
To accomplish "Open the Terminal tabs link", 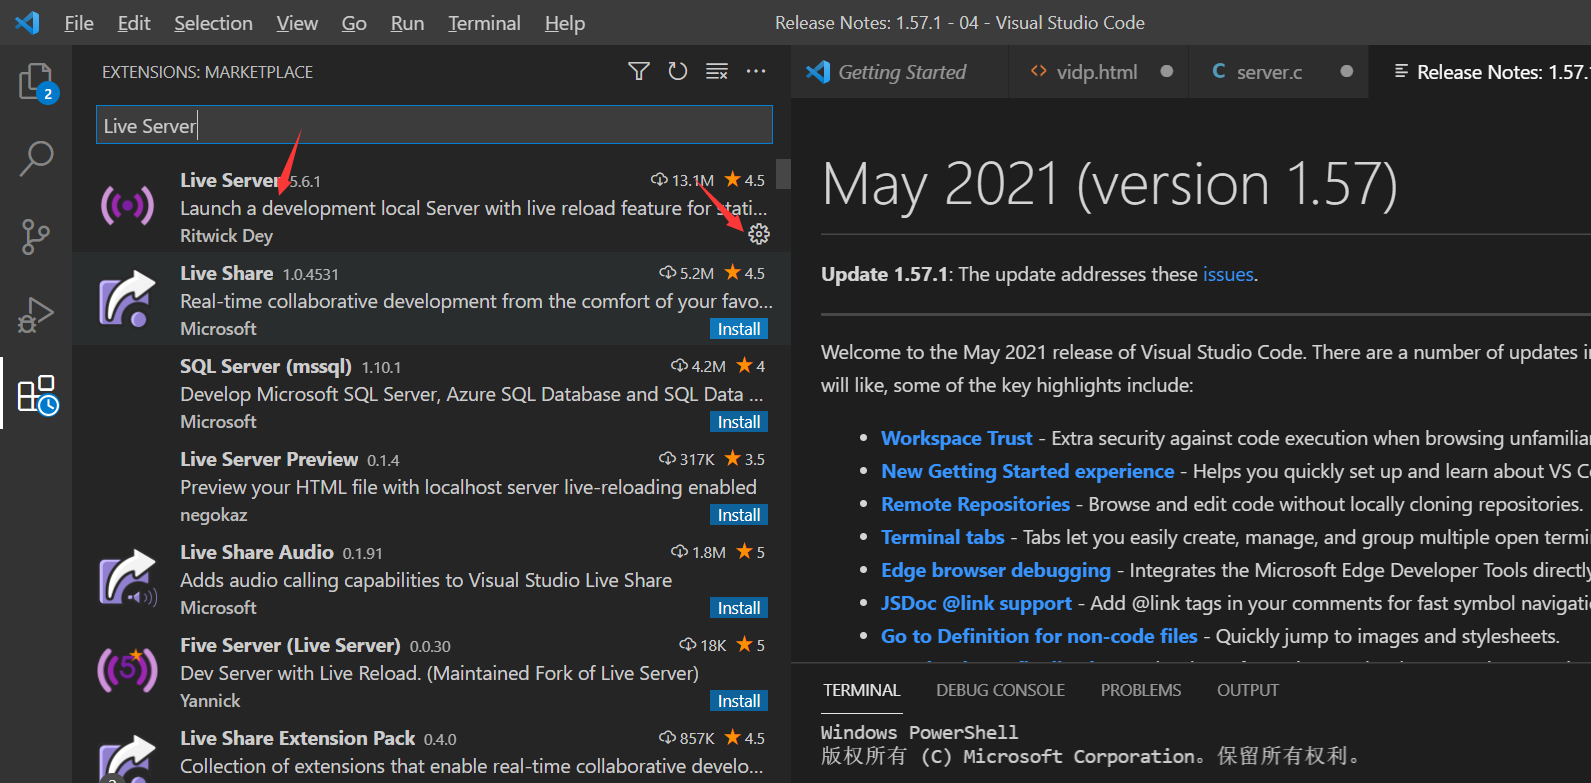I will pyautogui.click(x=942, y=537).
